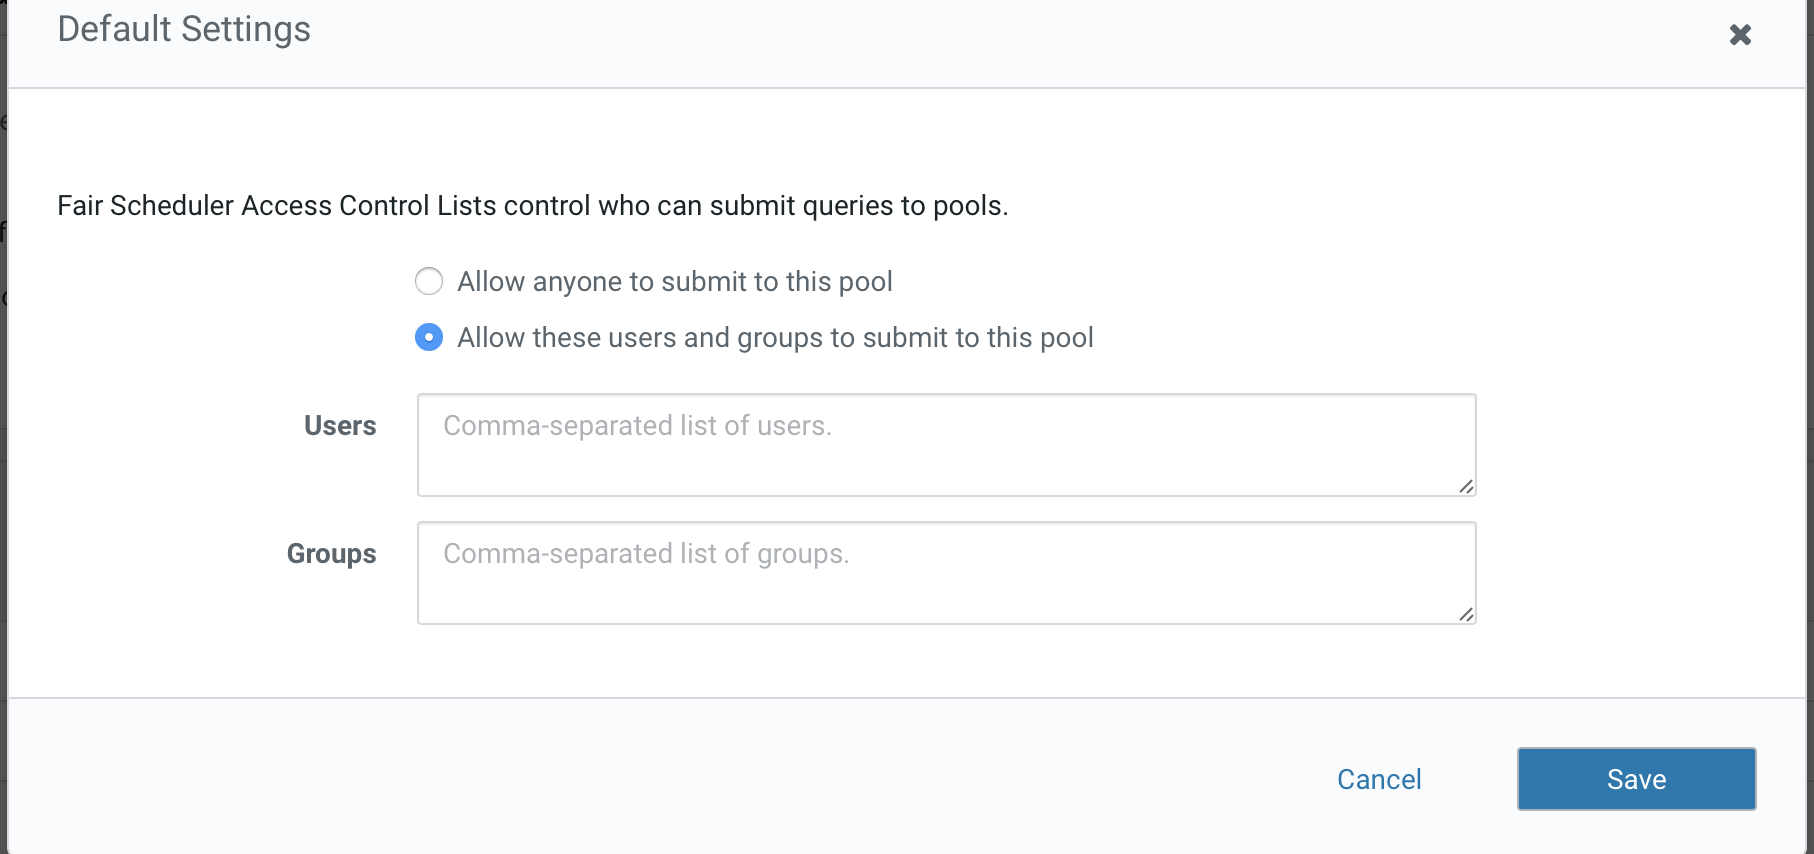Focus the comma-separated groups field
The width and height of the screenshot is (1814, 854).
point(946,572)
